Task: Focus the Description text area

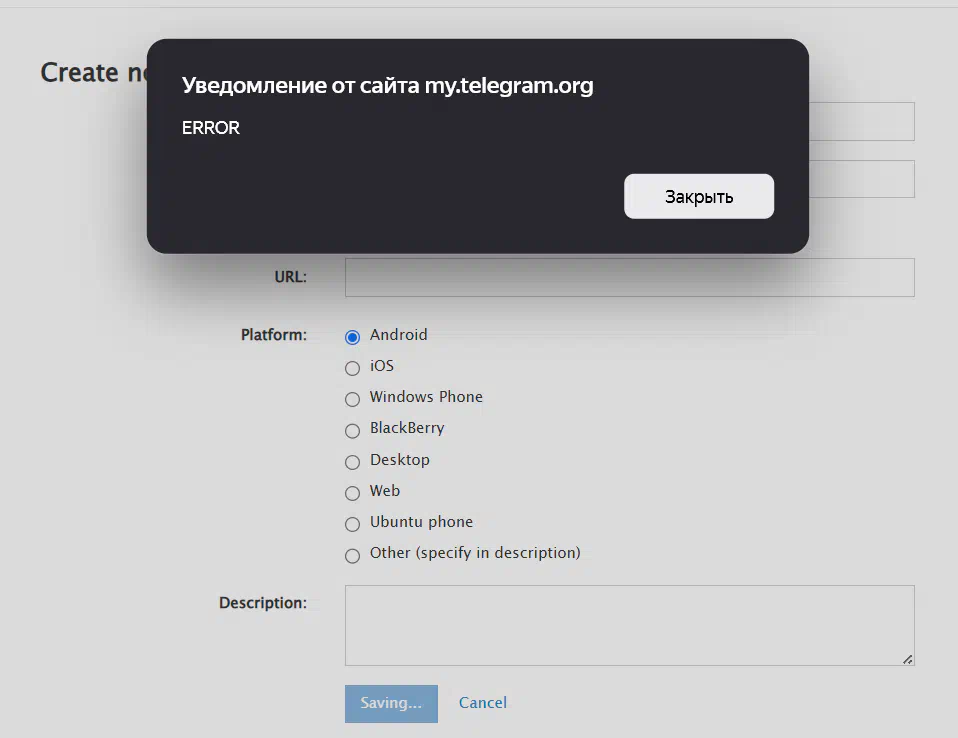Action: (x=629, y=625)
